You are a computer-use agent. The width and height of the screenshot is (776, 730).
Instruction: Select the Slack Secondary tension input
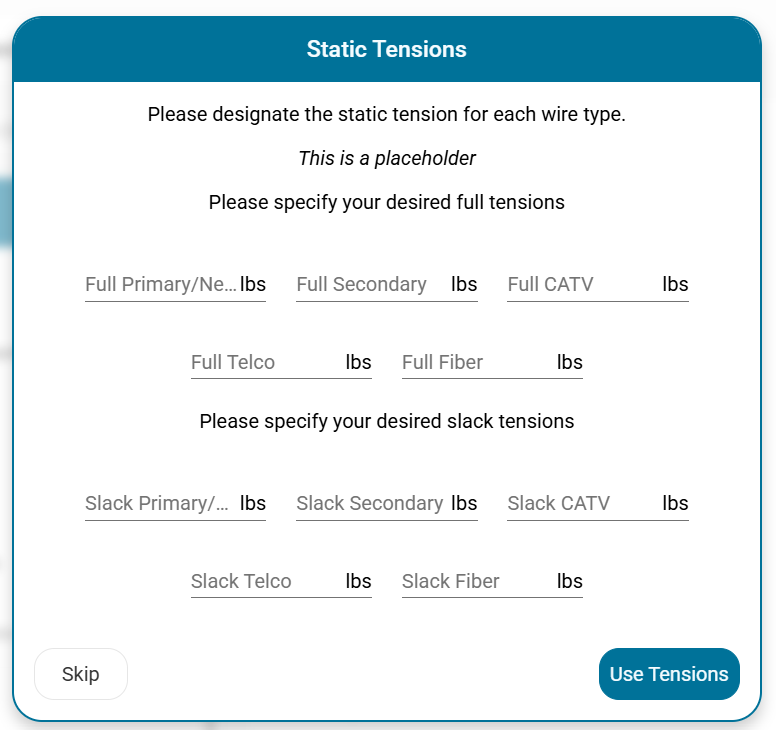tap(372, 504)
